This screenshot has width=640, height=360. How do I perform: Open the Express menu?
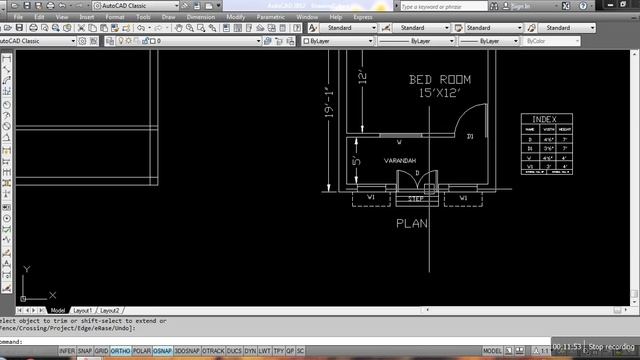(x=363, y=17)
